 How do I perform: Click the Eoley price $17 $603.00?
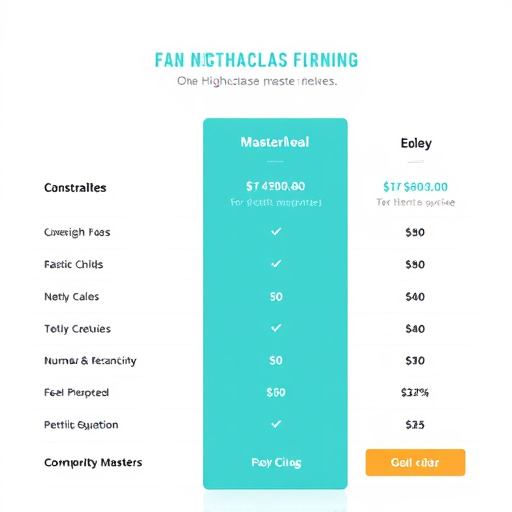click(x=415, y=187)
